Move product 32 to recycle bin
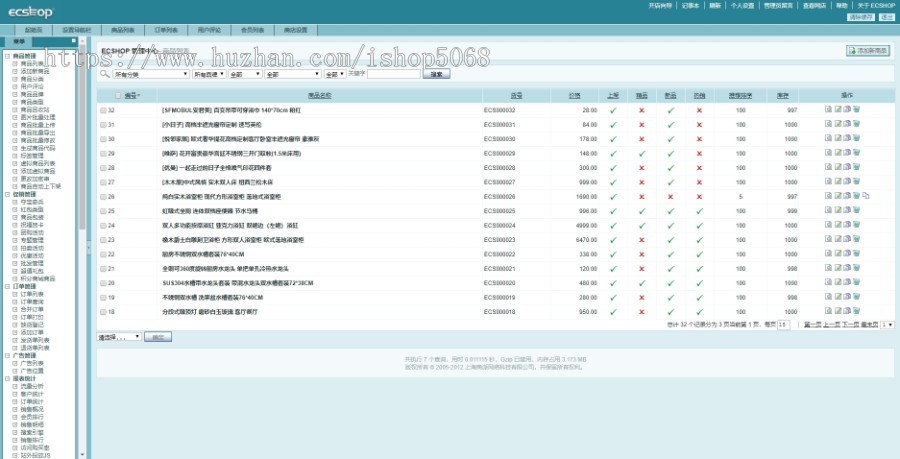900x459 pixels. (856, 109)
